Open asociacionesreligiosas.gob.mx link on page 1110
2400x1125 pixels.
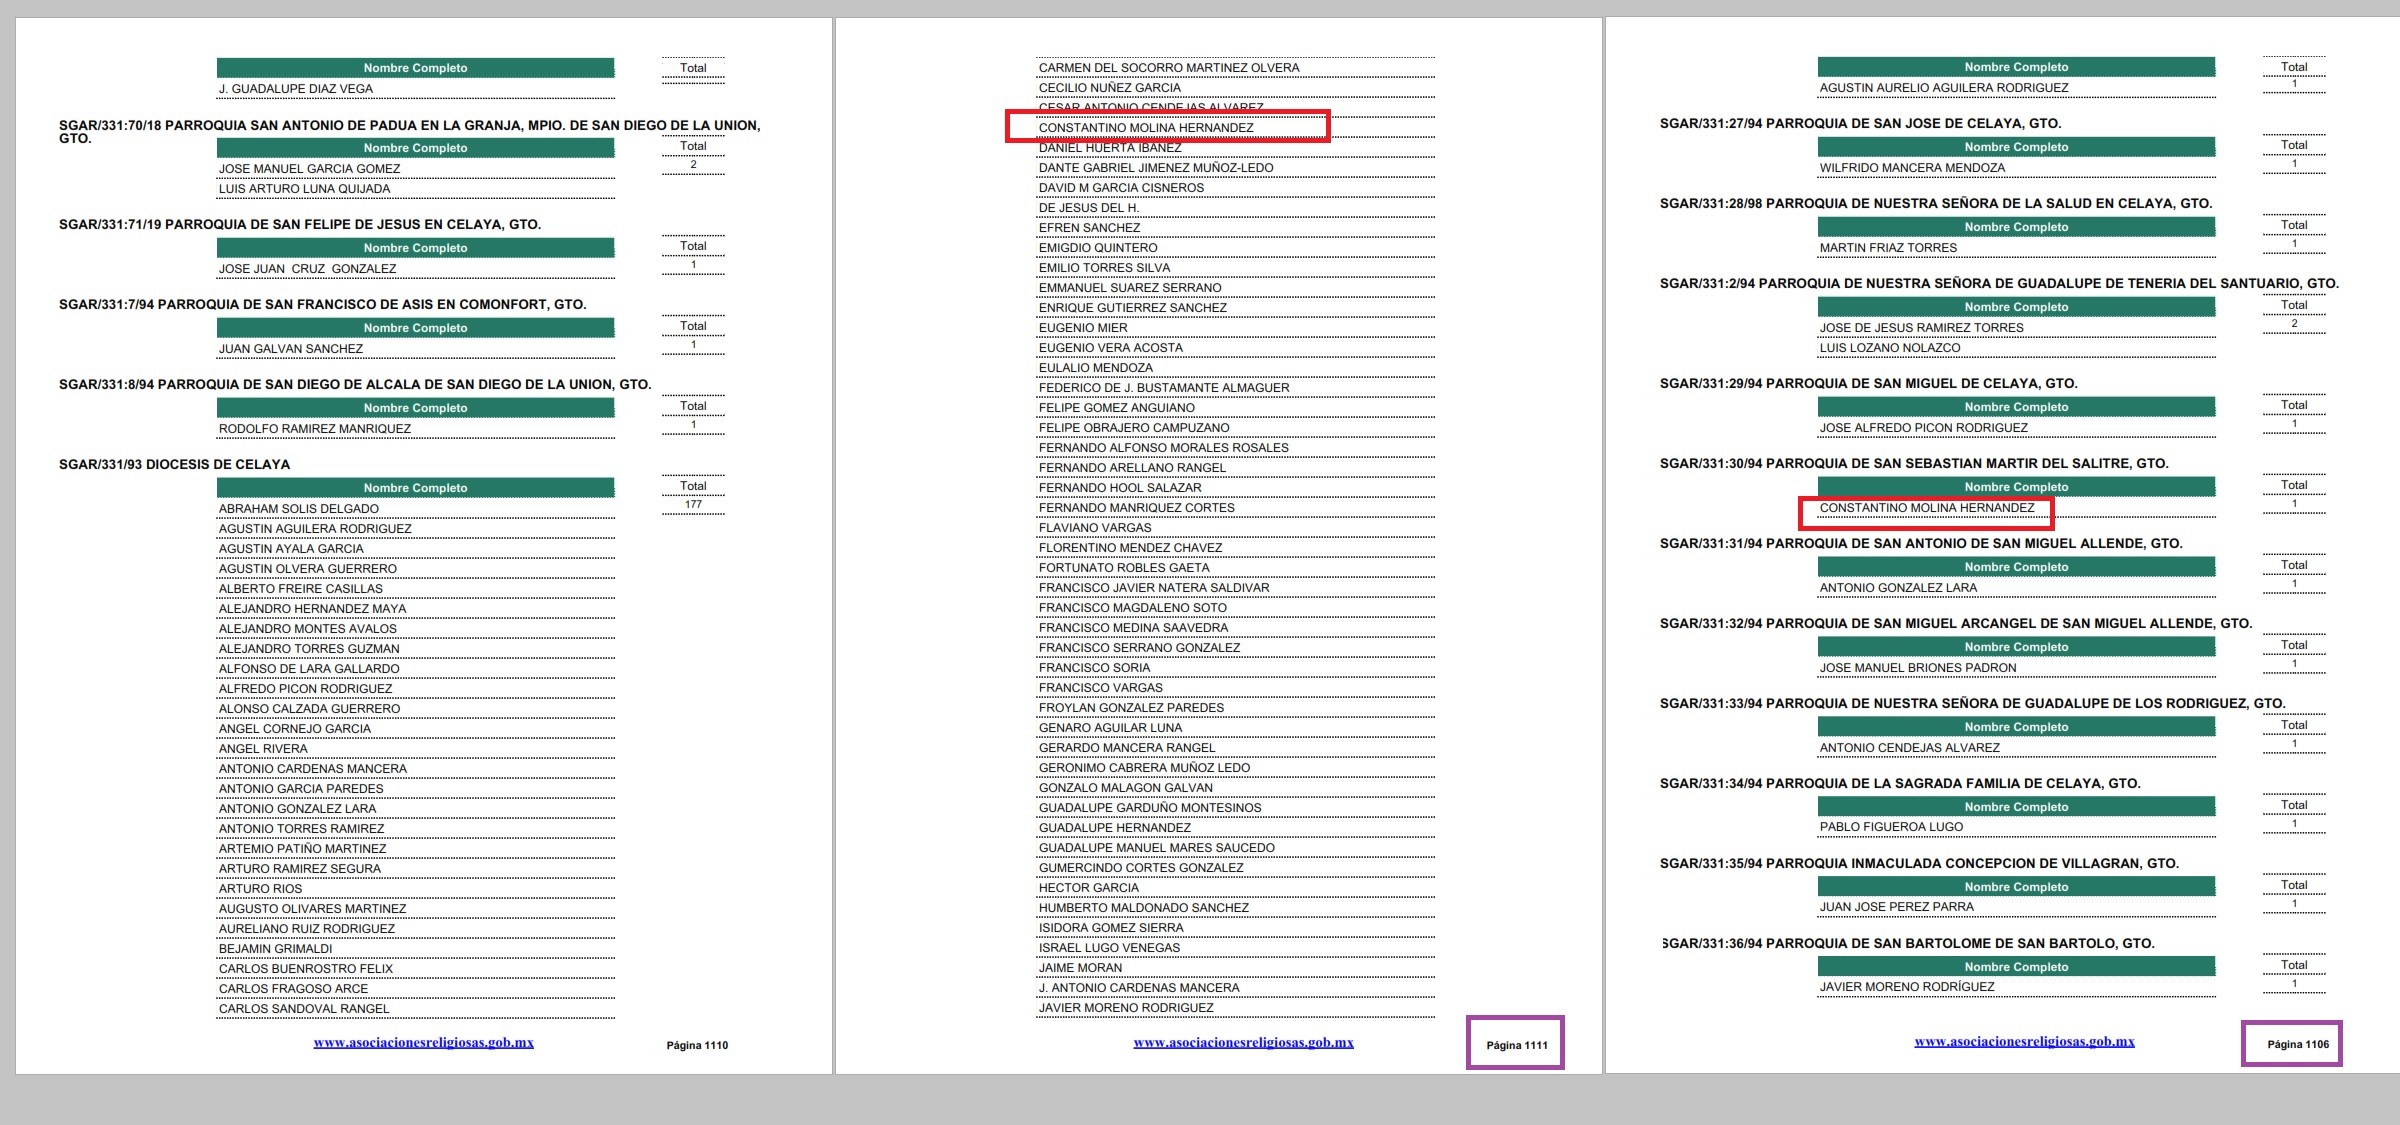[x=423, y=1042]
